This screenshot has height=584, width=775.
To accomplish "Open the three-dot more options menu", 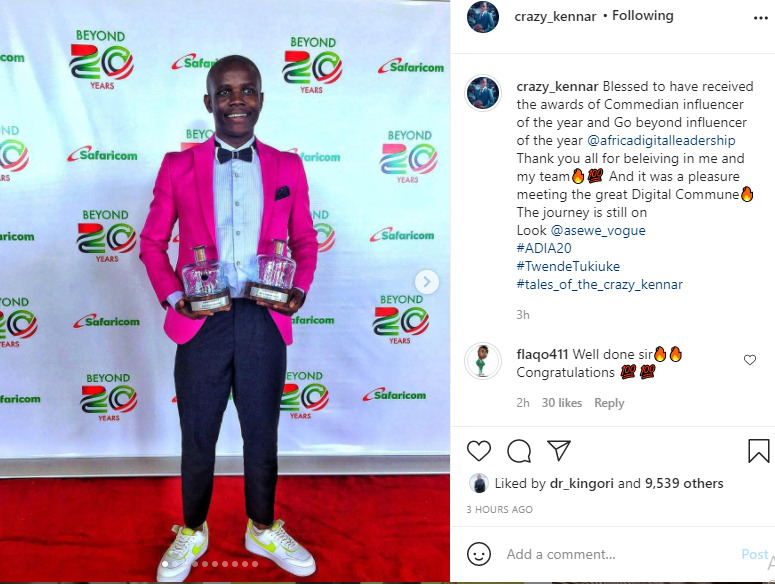I will point(761,18).
